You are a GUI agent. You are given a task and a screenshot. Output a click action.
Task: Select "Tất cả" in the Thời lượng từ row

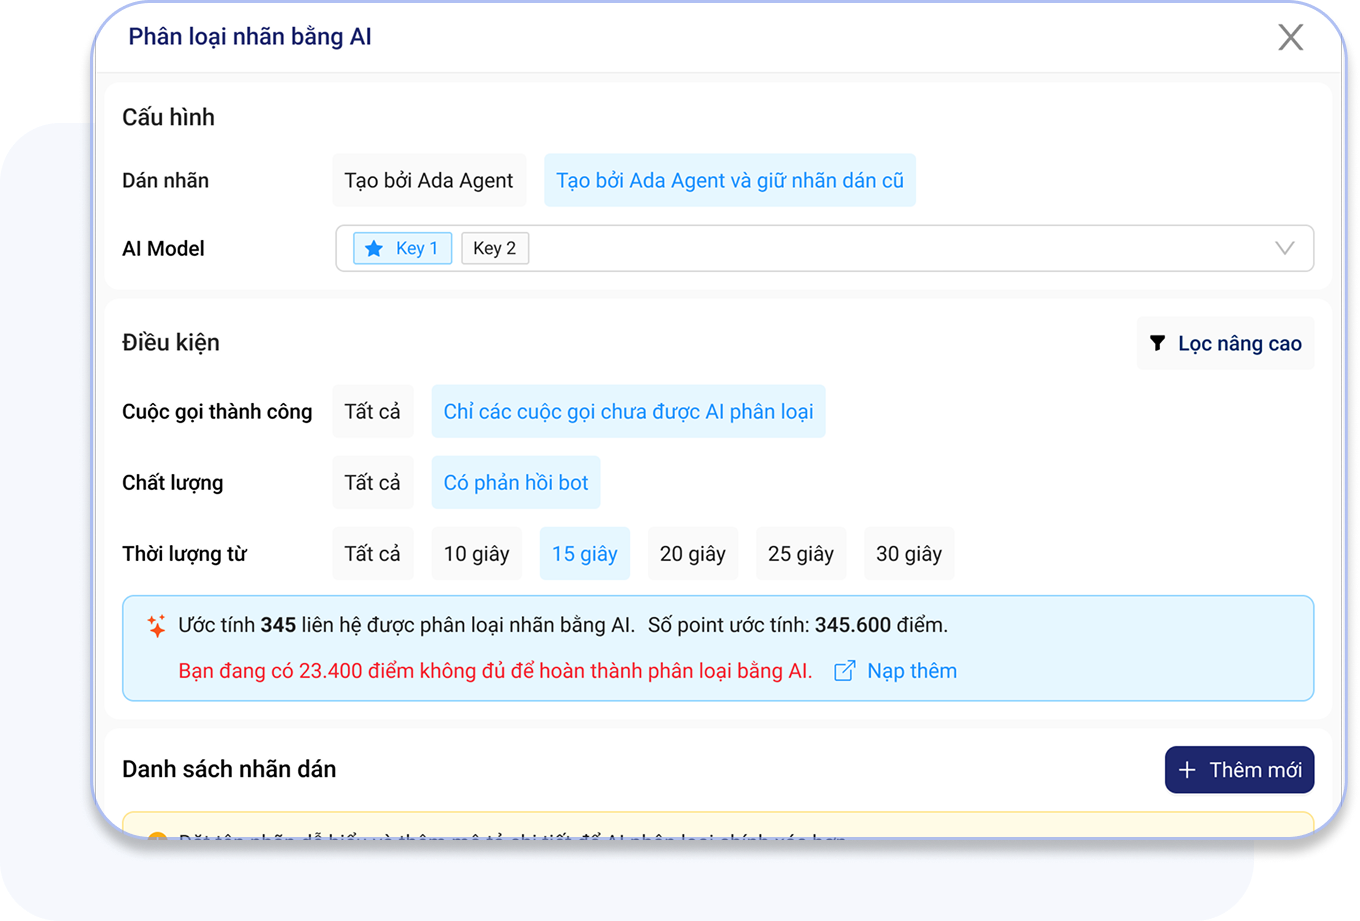pos(373,554)
